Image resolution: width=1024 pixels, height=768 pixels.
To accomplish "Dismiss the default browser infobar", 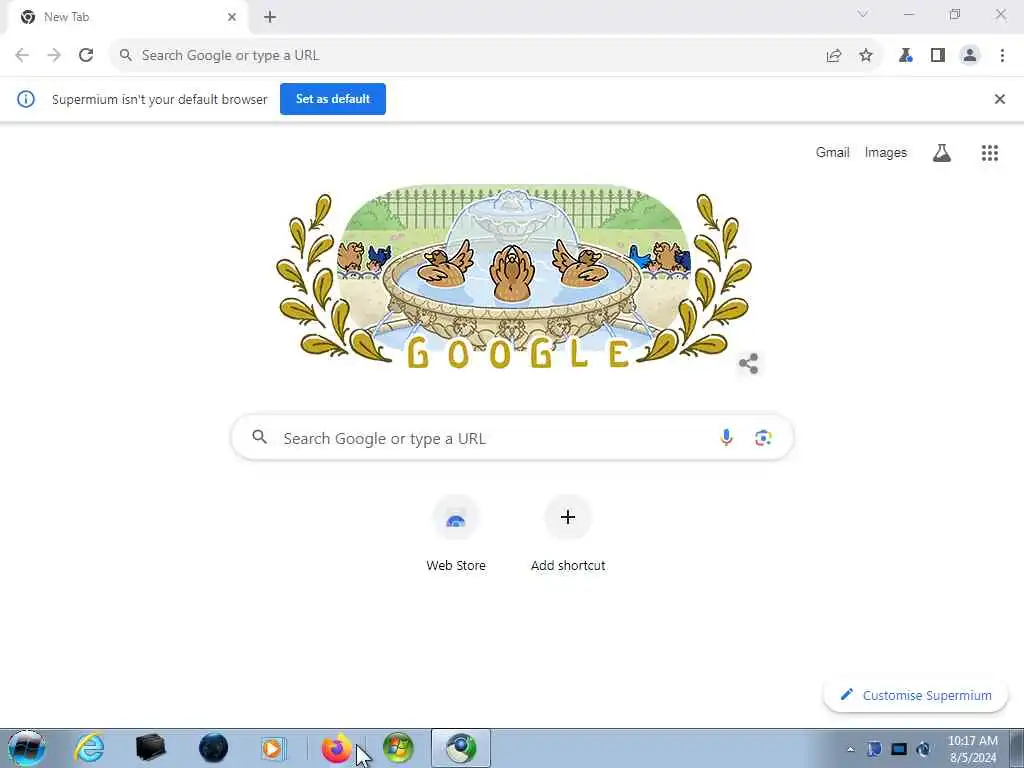I will point(1000,99).
